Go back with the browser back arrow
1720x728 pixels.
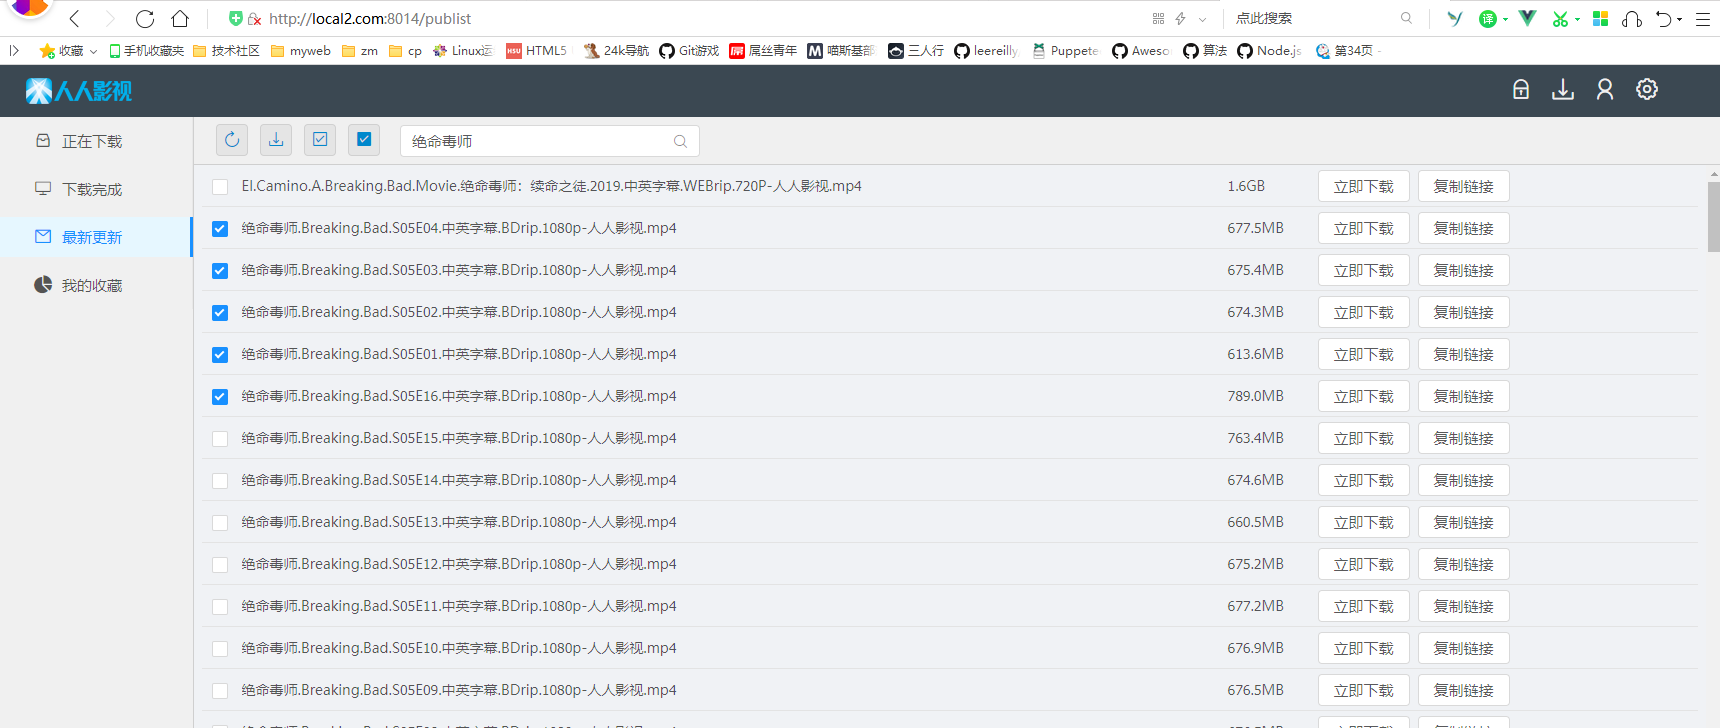coord(75,18)
